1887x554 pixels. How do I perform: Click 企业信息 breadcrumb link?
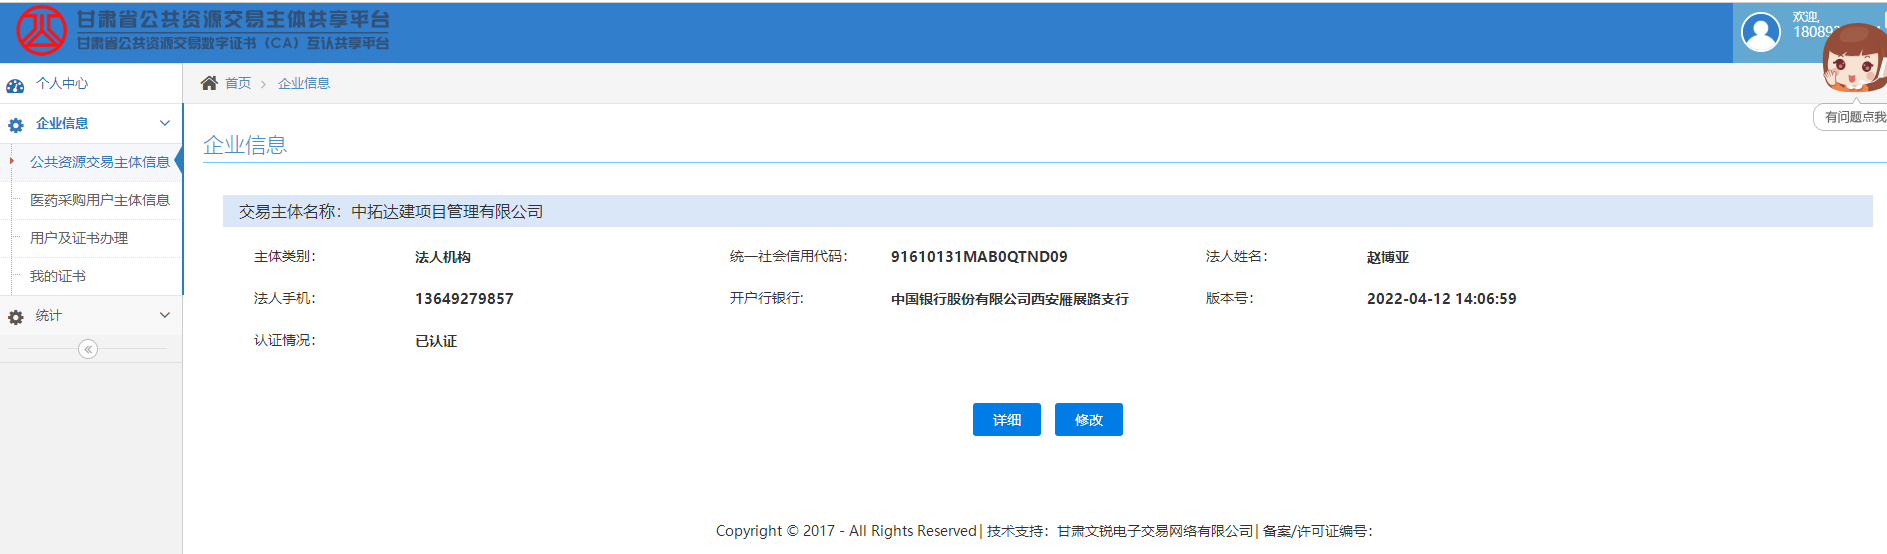click(304, 83)
